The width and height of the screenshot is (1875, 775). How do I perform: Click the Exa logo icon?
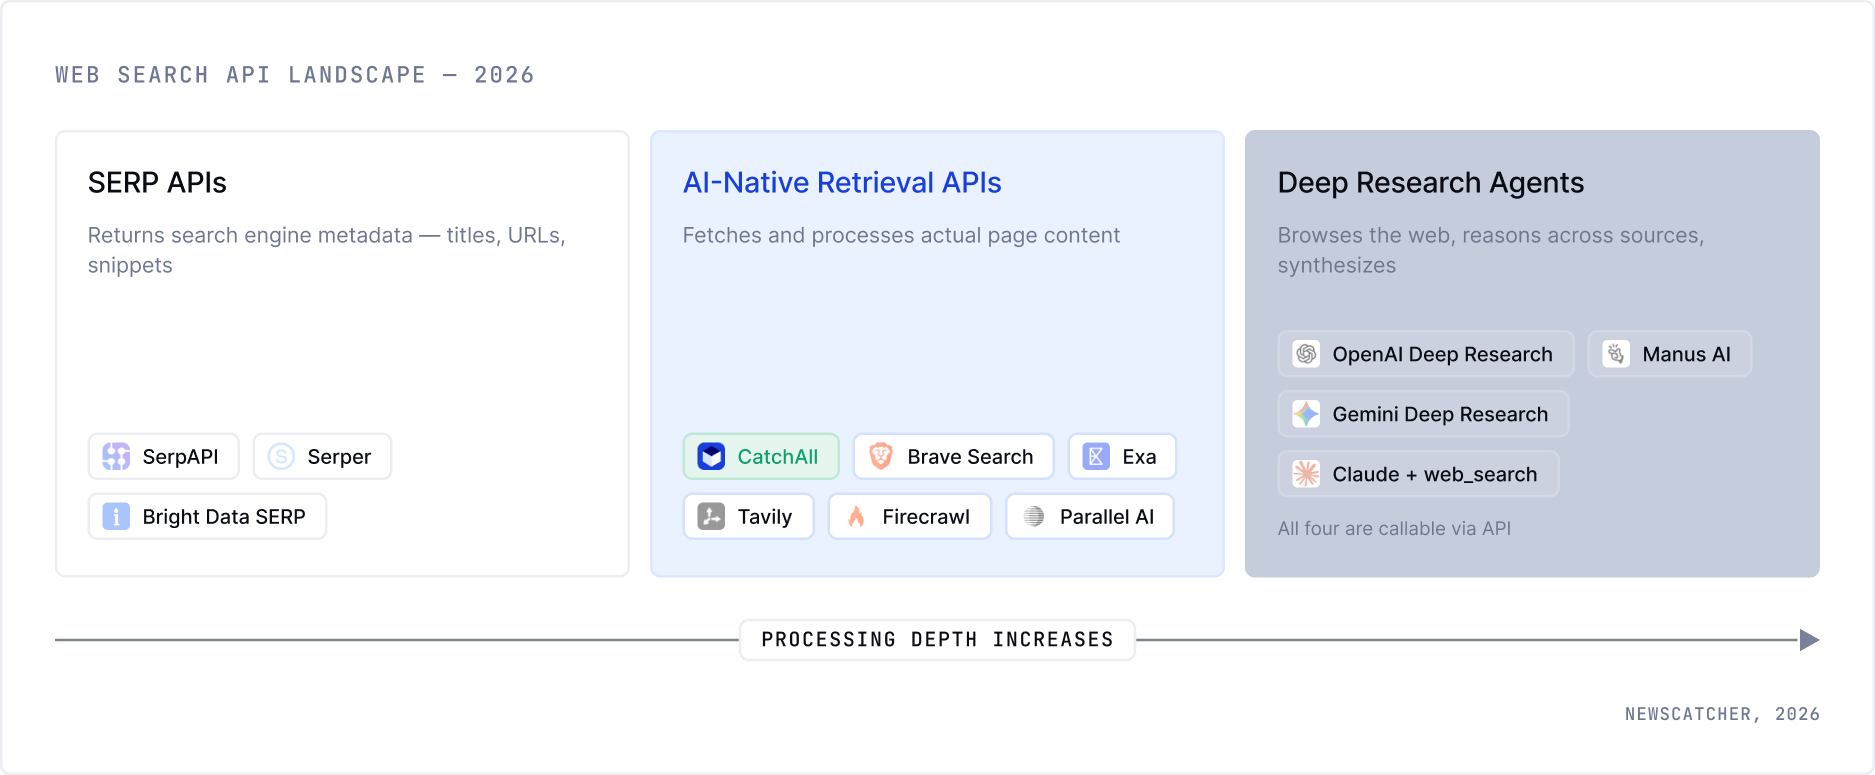[1096, 457]
